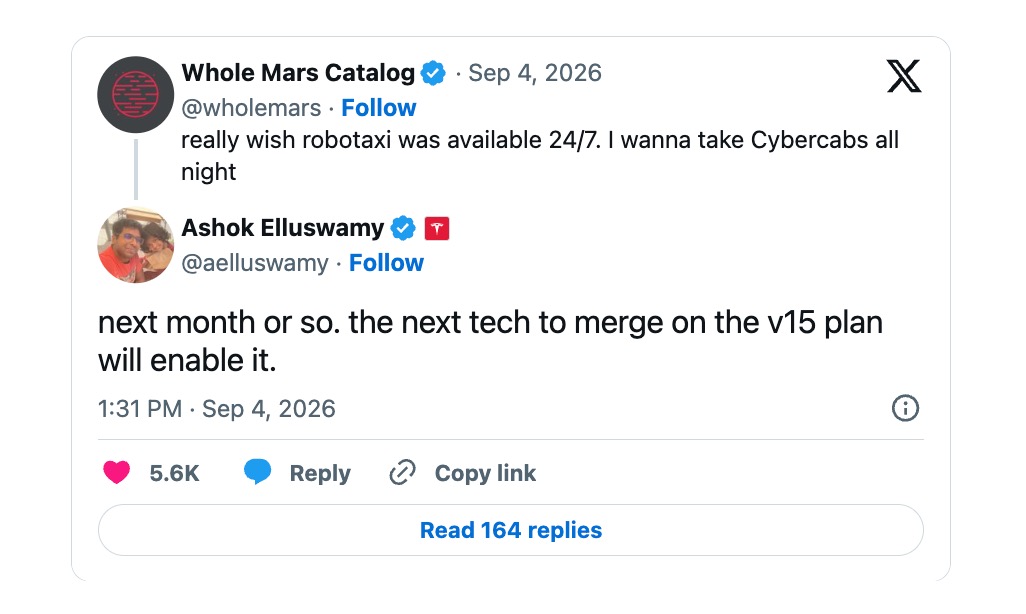The image size is (1026, 614).
Task: Open the @aelluswamy handle
Action: (255, 262)
